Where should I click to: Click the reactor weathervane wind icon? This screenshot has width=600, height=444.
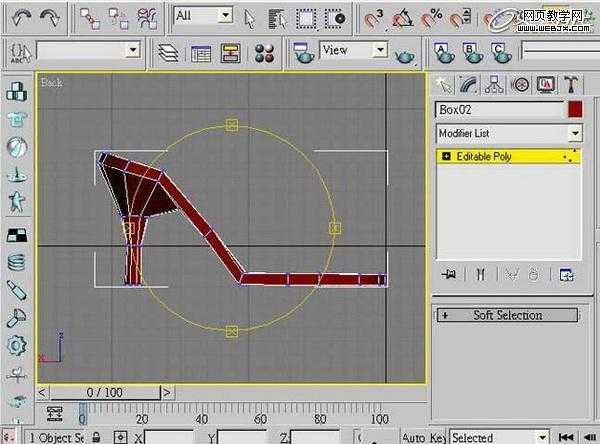17,374
